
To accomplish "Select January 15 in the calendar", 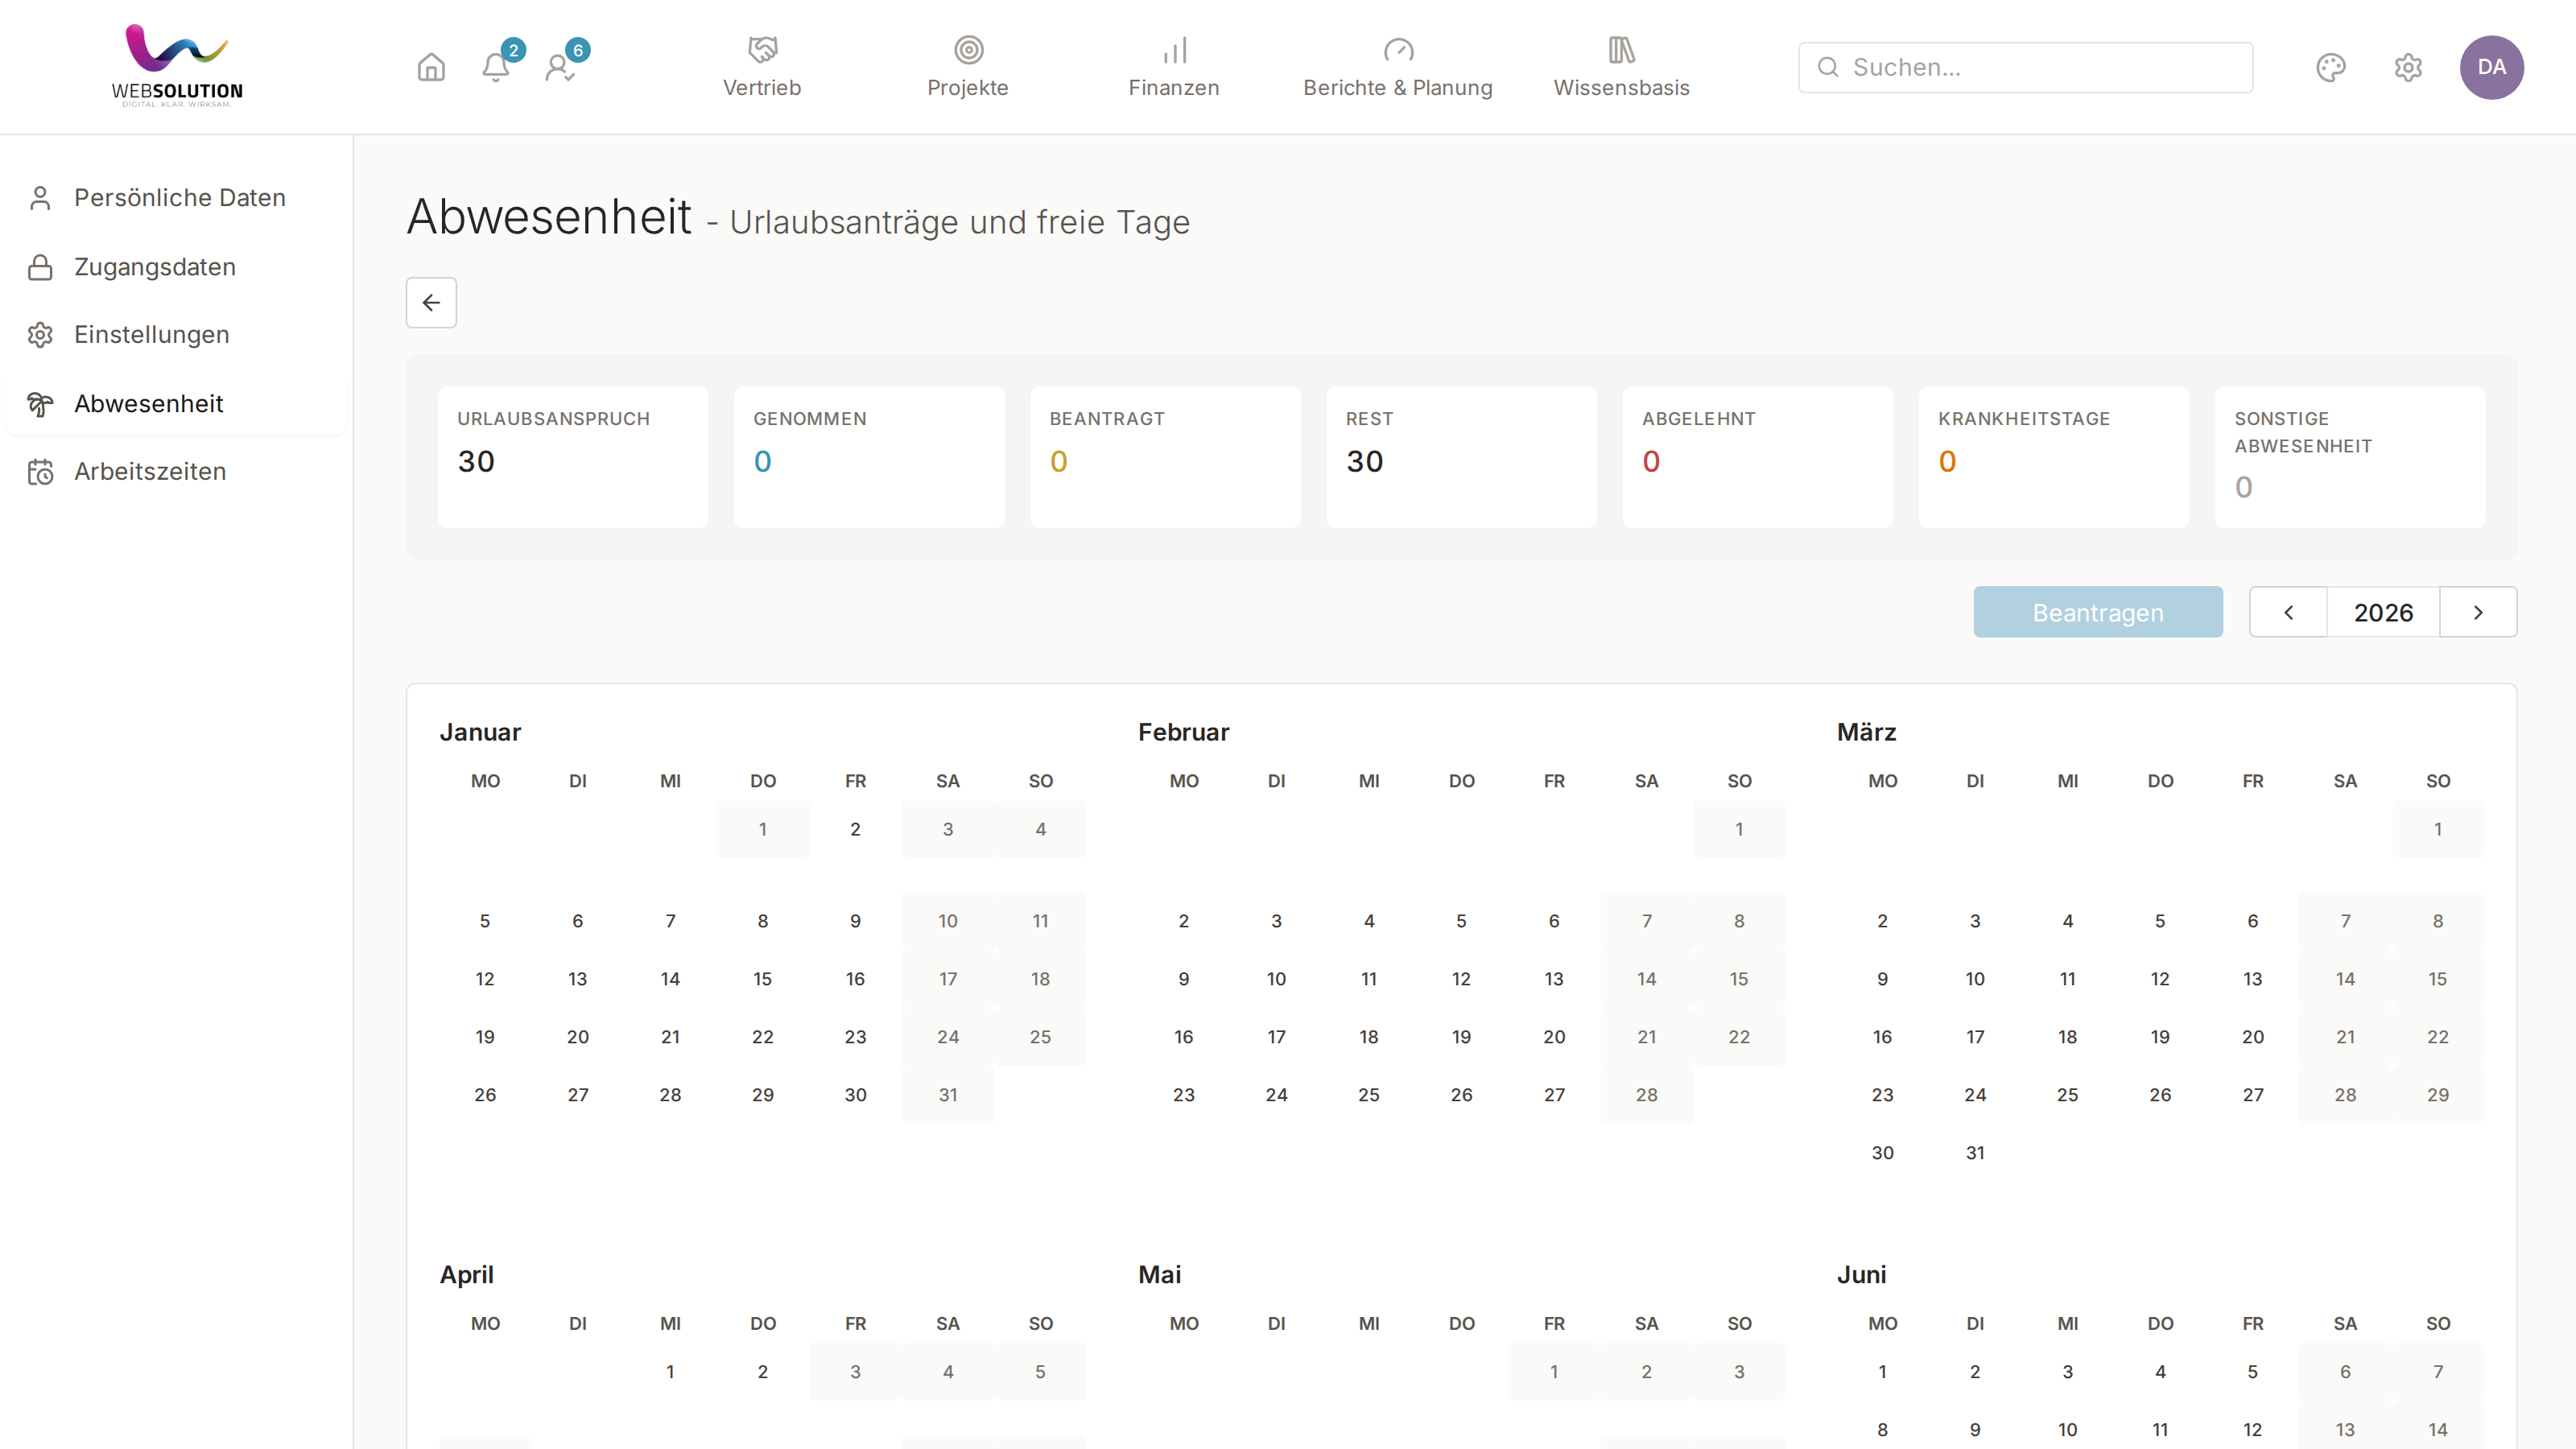I will (x=762, y=979).
